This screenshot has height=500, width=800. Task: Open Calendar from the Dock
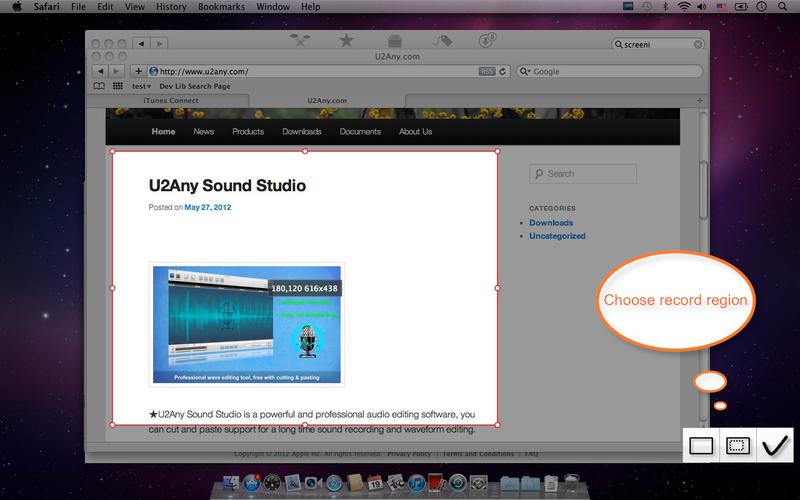[375, 483]
